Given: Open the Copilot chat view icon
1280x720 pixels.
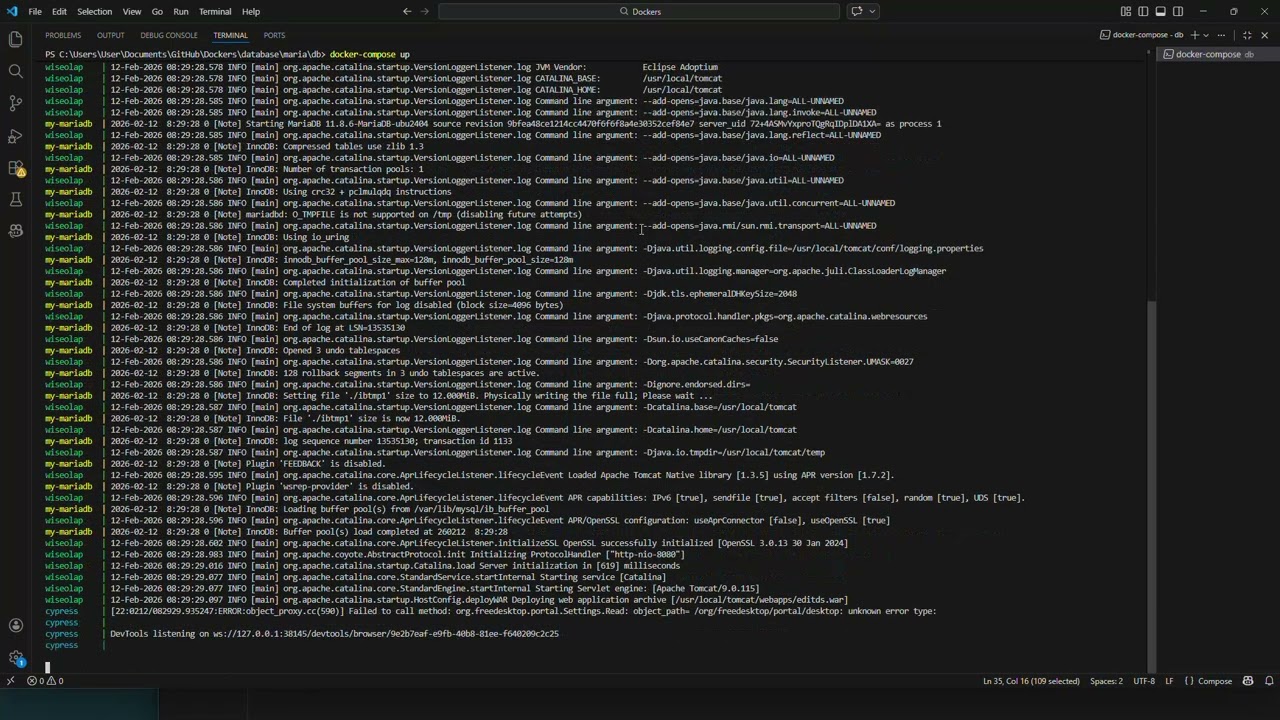Looking at the screenshot, I should (x=15, y=230).
